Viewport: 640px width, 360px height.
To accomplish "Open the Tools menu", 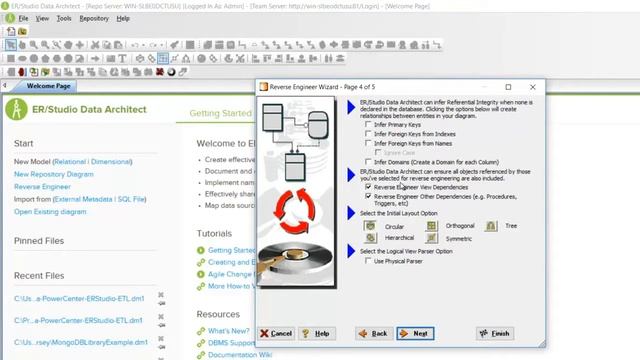I will pos(64,18).
